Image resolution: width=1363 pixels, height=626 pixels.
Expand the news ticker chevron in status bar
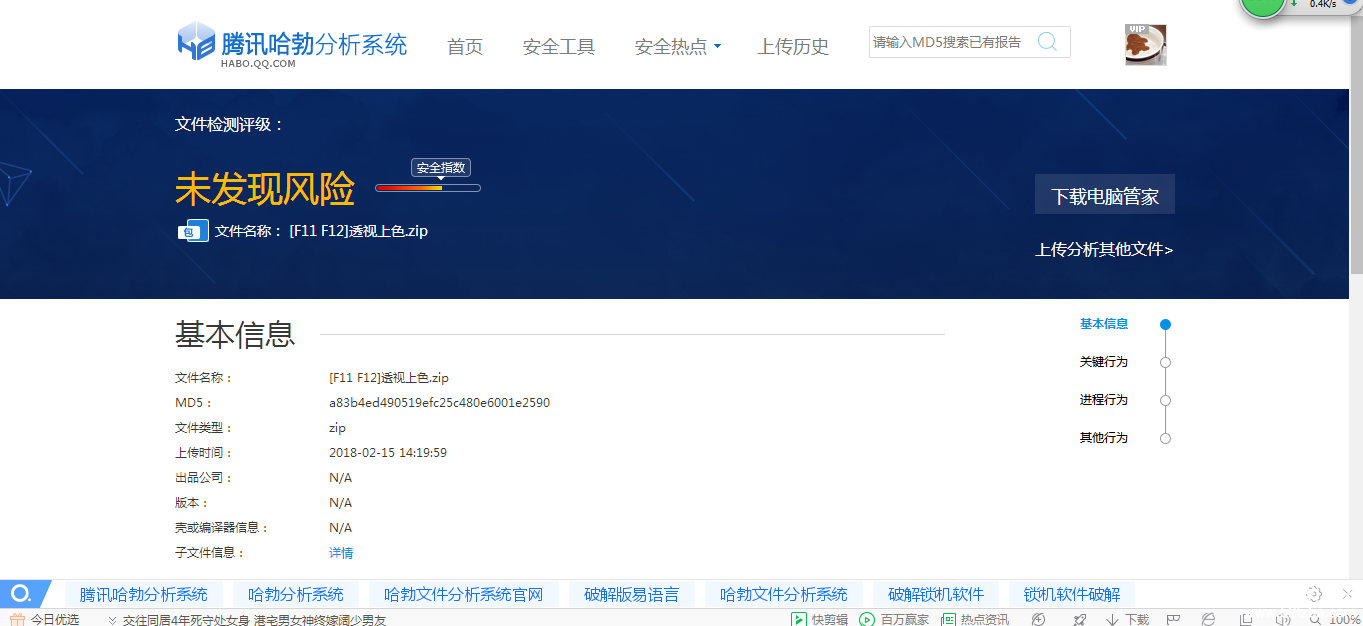click(x=113, y=620)
